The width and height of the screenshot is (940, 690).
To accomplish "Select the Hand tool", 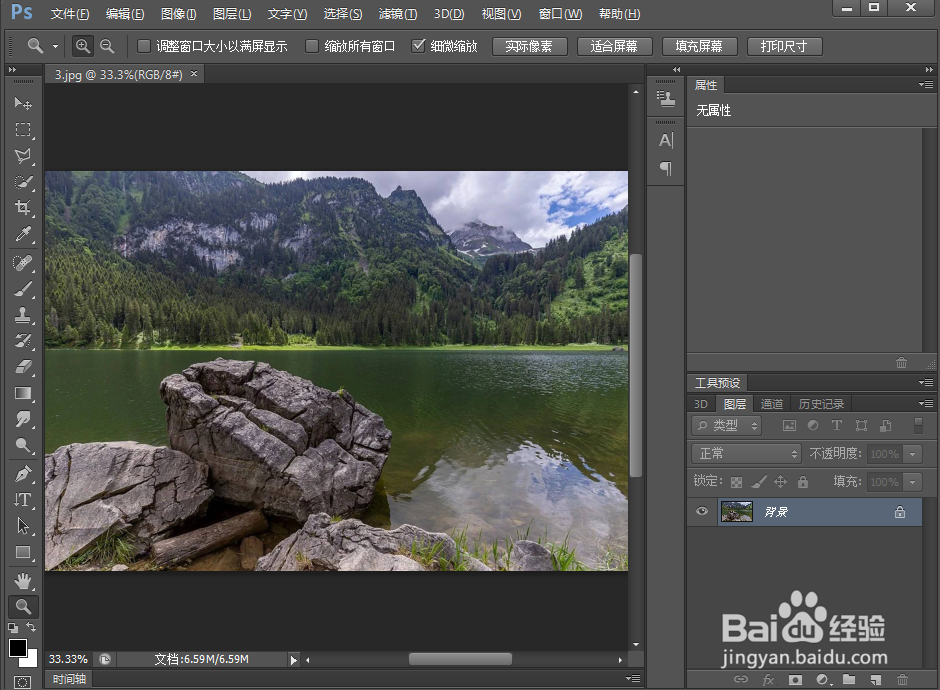I will click(x=23, y=580).
